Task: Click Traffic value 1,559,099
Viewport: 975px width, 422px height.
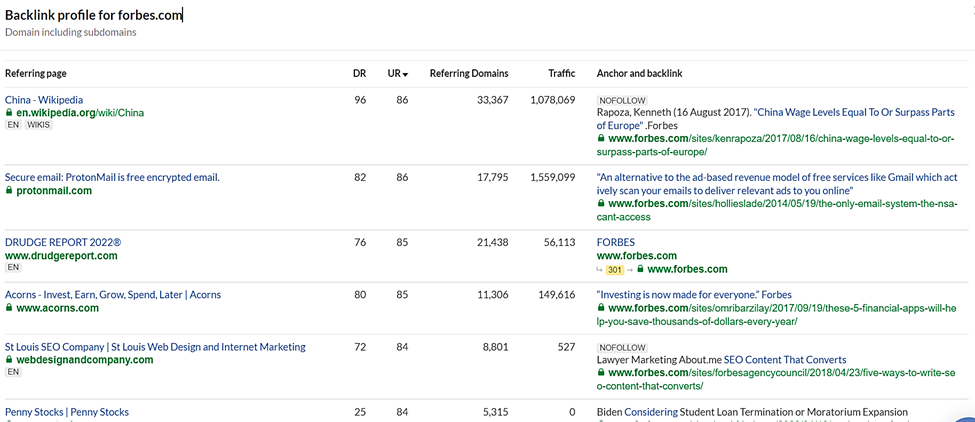Action: (x=553, y=177)
